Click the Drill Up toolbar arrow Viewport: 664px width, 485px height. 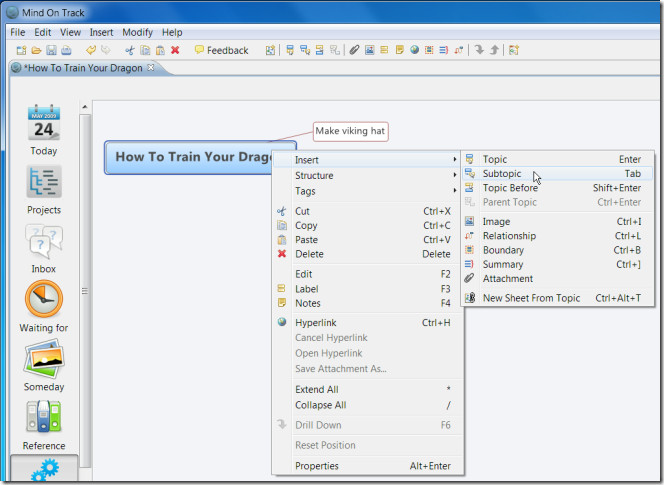[494, 50]
